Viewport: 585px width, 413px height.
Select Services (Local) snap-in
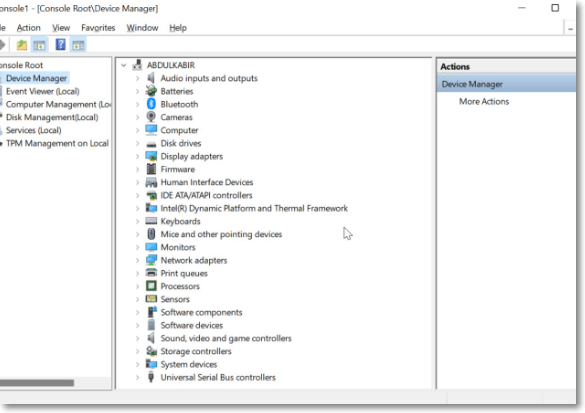click(34, 130)
